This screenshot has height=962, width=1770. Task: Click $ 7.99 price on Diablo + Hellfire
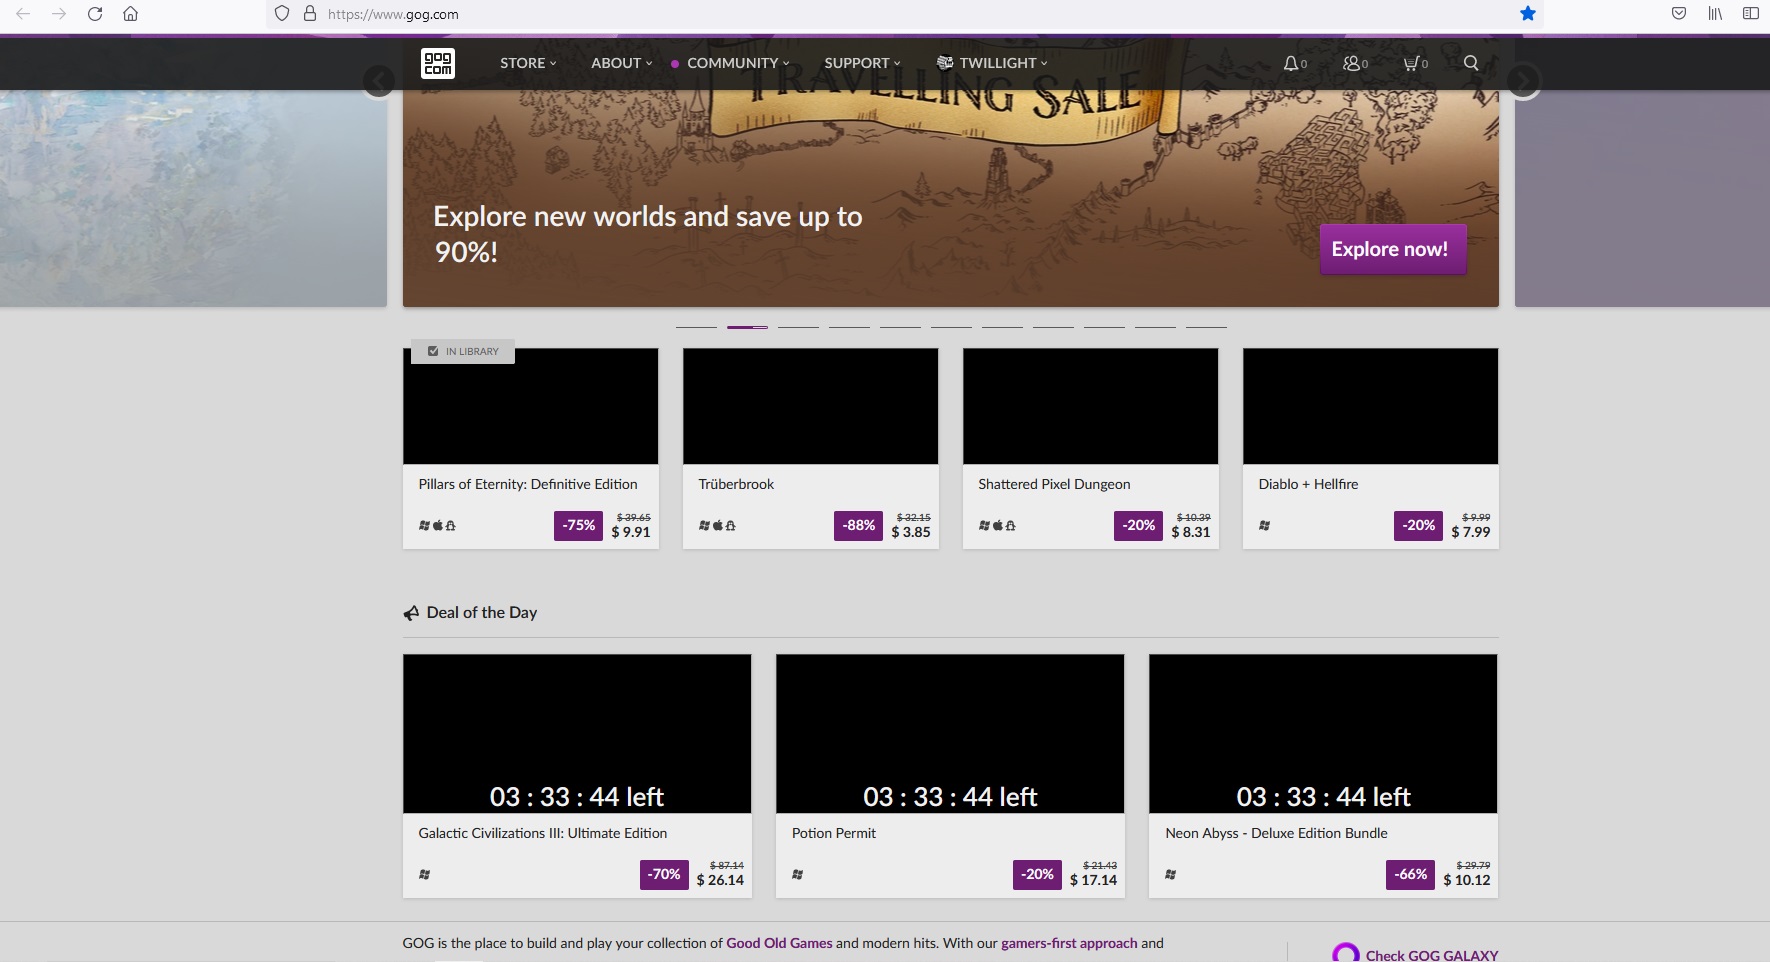click(x=1471, y=532)
